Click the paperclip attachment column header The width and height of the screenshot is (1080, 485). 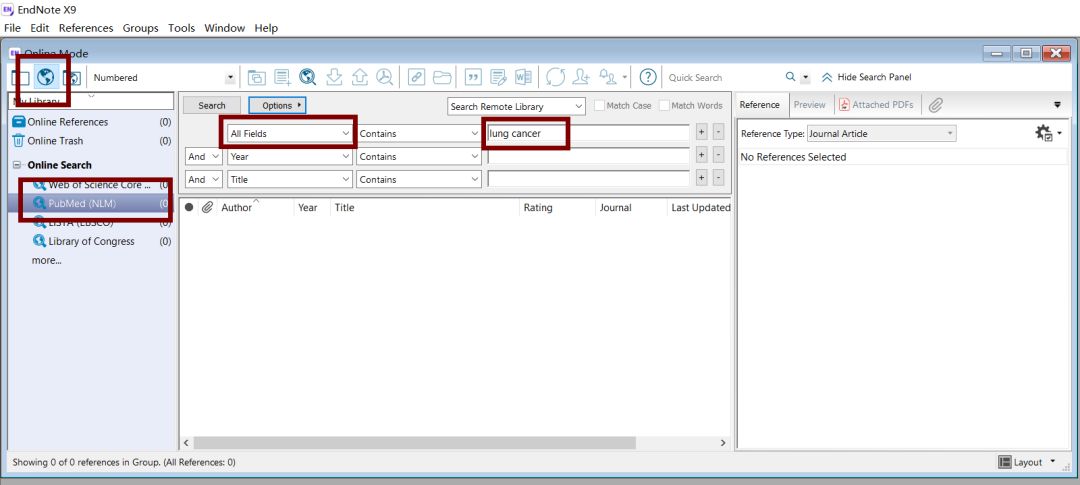click(207, 207)
